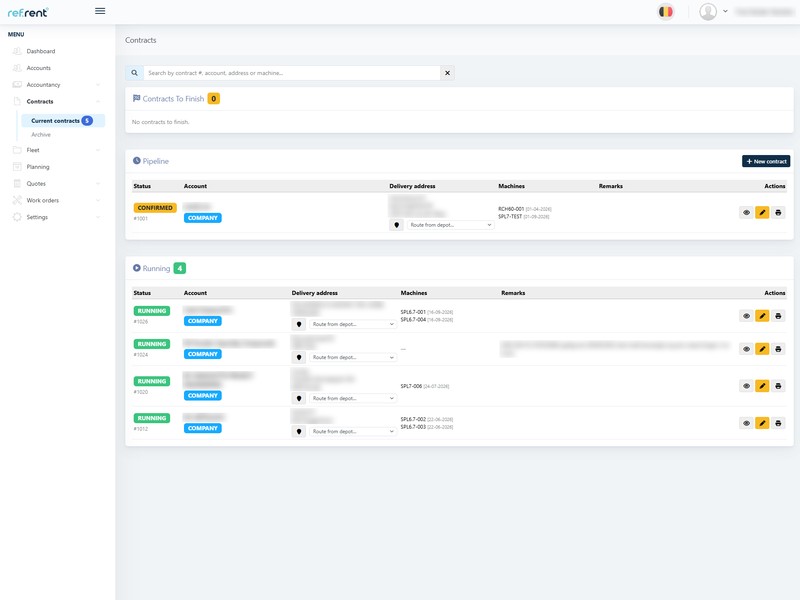The width and height of the screenshot is (800, 600).
Task: Print running contract #1024
Action: [x=778, y=349]
